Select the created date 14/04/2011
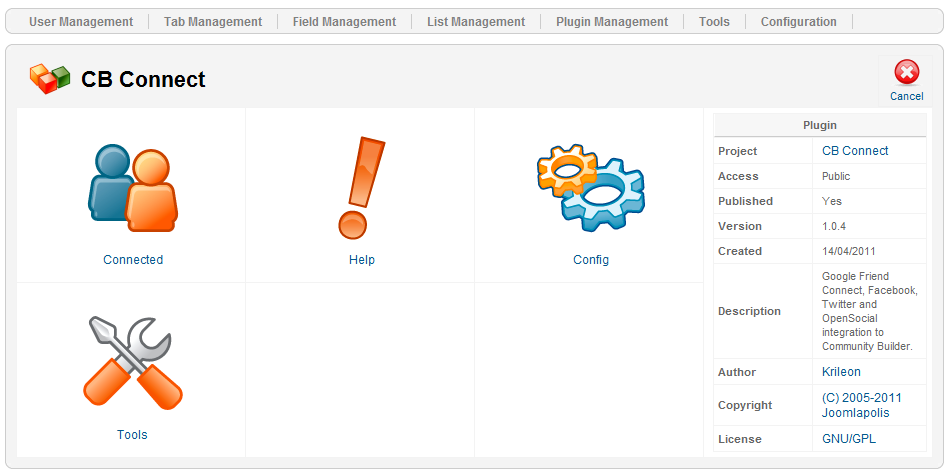This screenshot has width=946, height=471. point(848,251)
